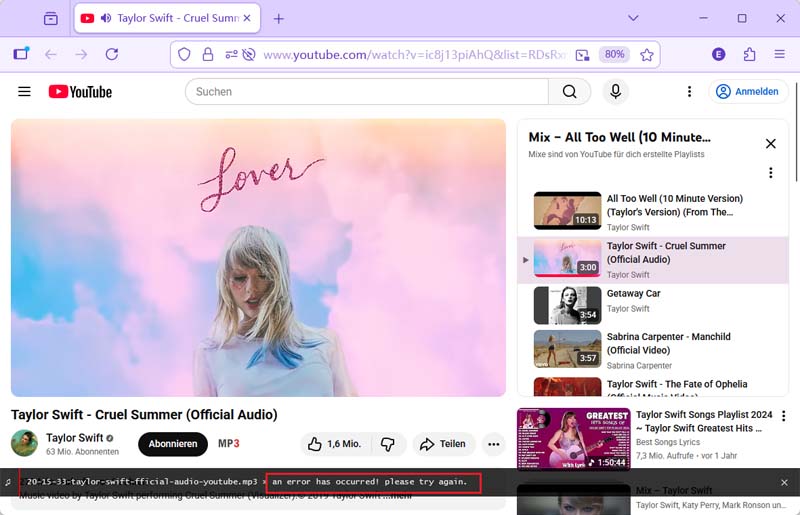Focus the Suchen search field
This screenshot has height=515, width=800.
pyautogui.click(x=366, y=92)
